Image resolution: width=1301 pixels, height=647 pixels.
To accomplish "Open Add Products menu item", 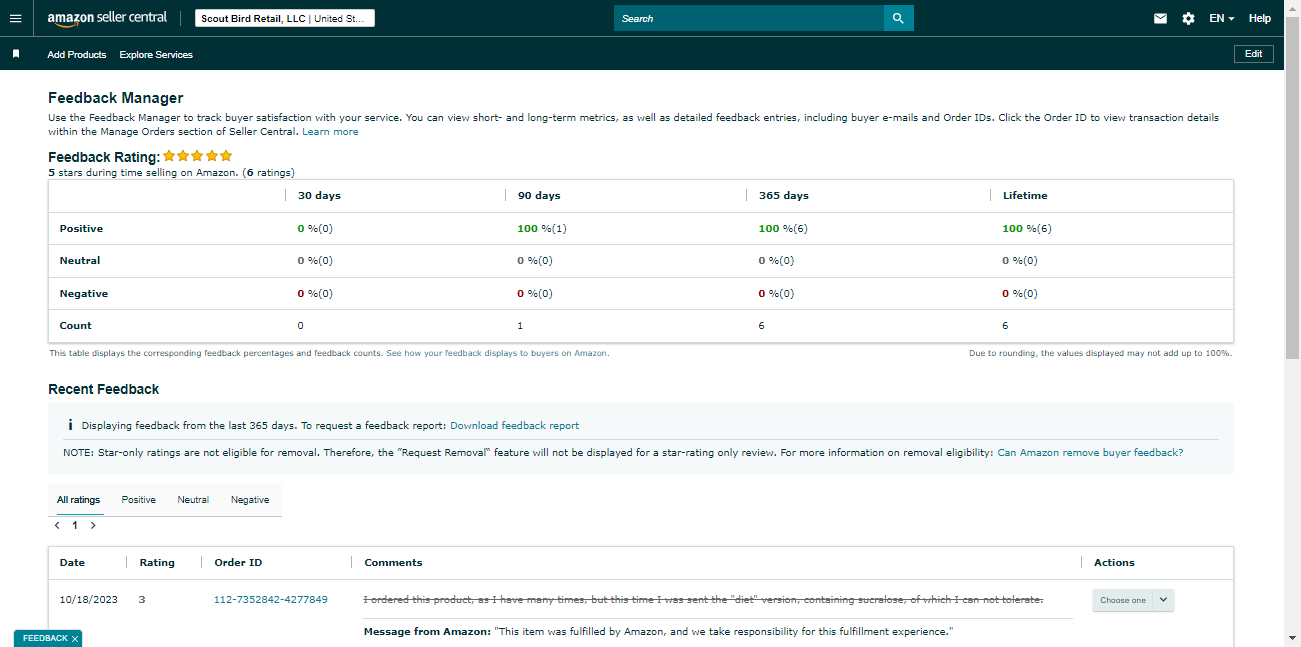I will pyautogui.click(x=77, y=55).
